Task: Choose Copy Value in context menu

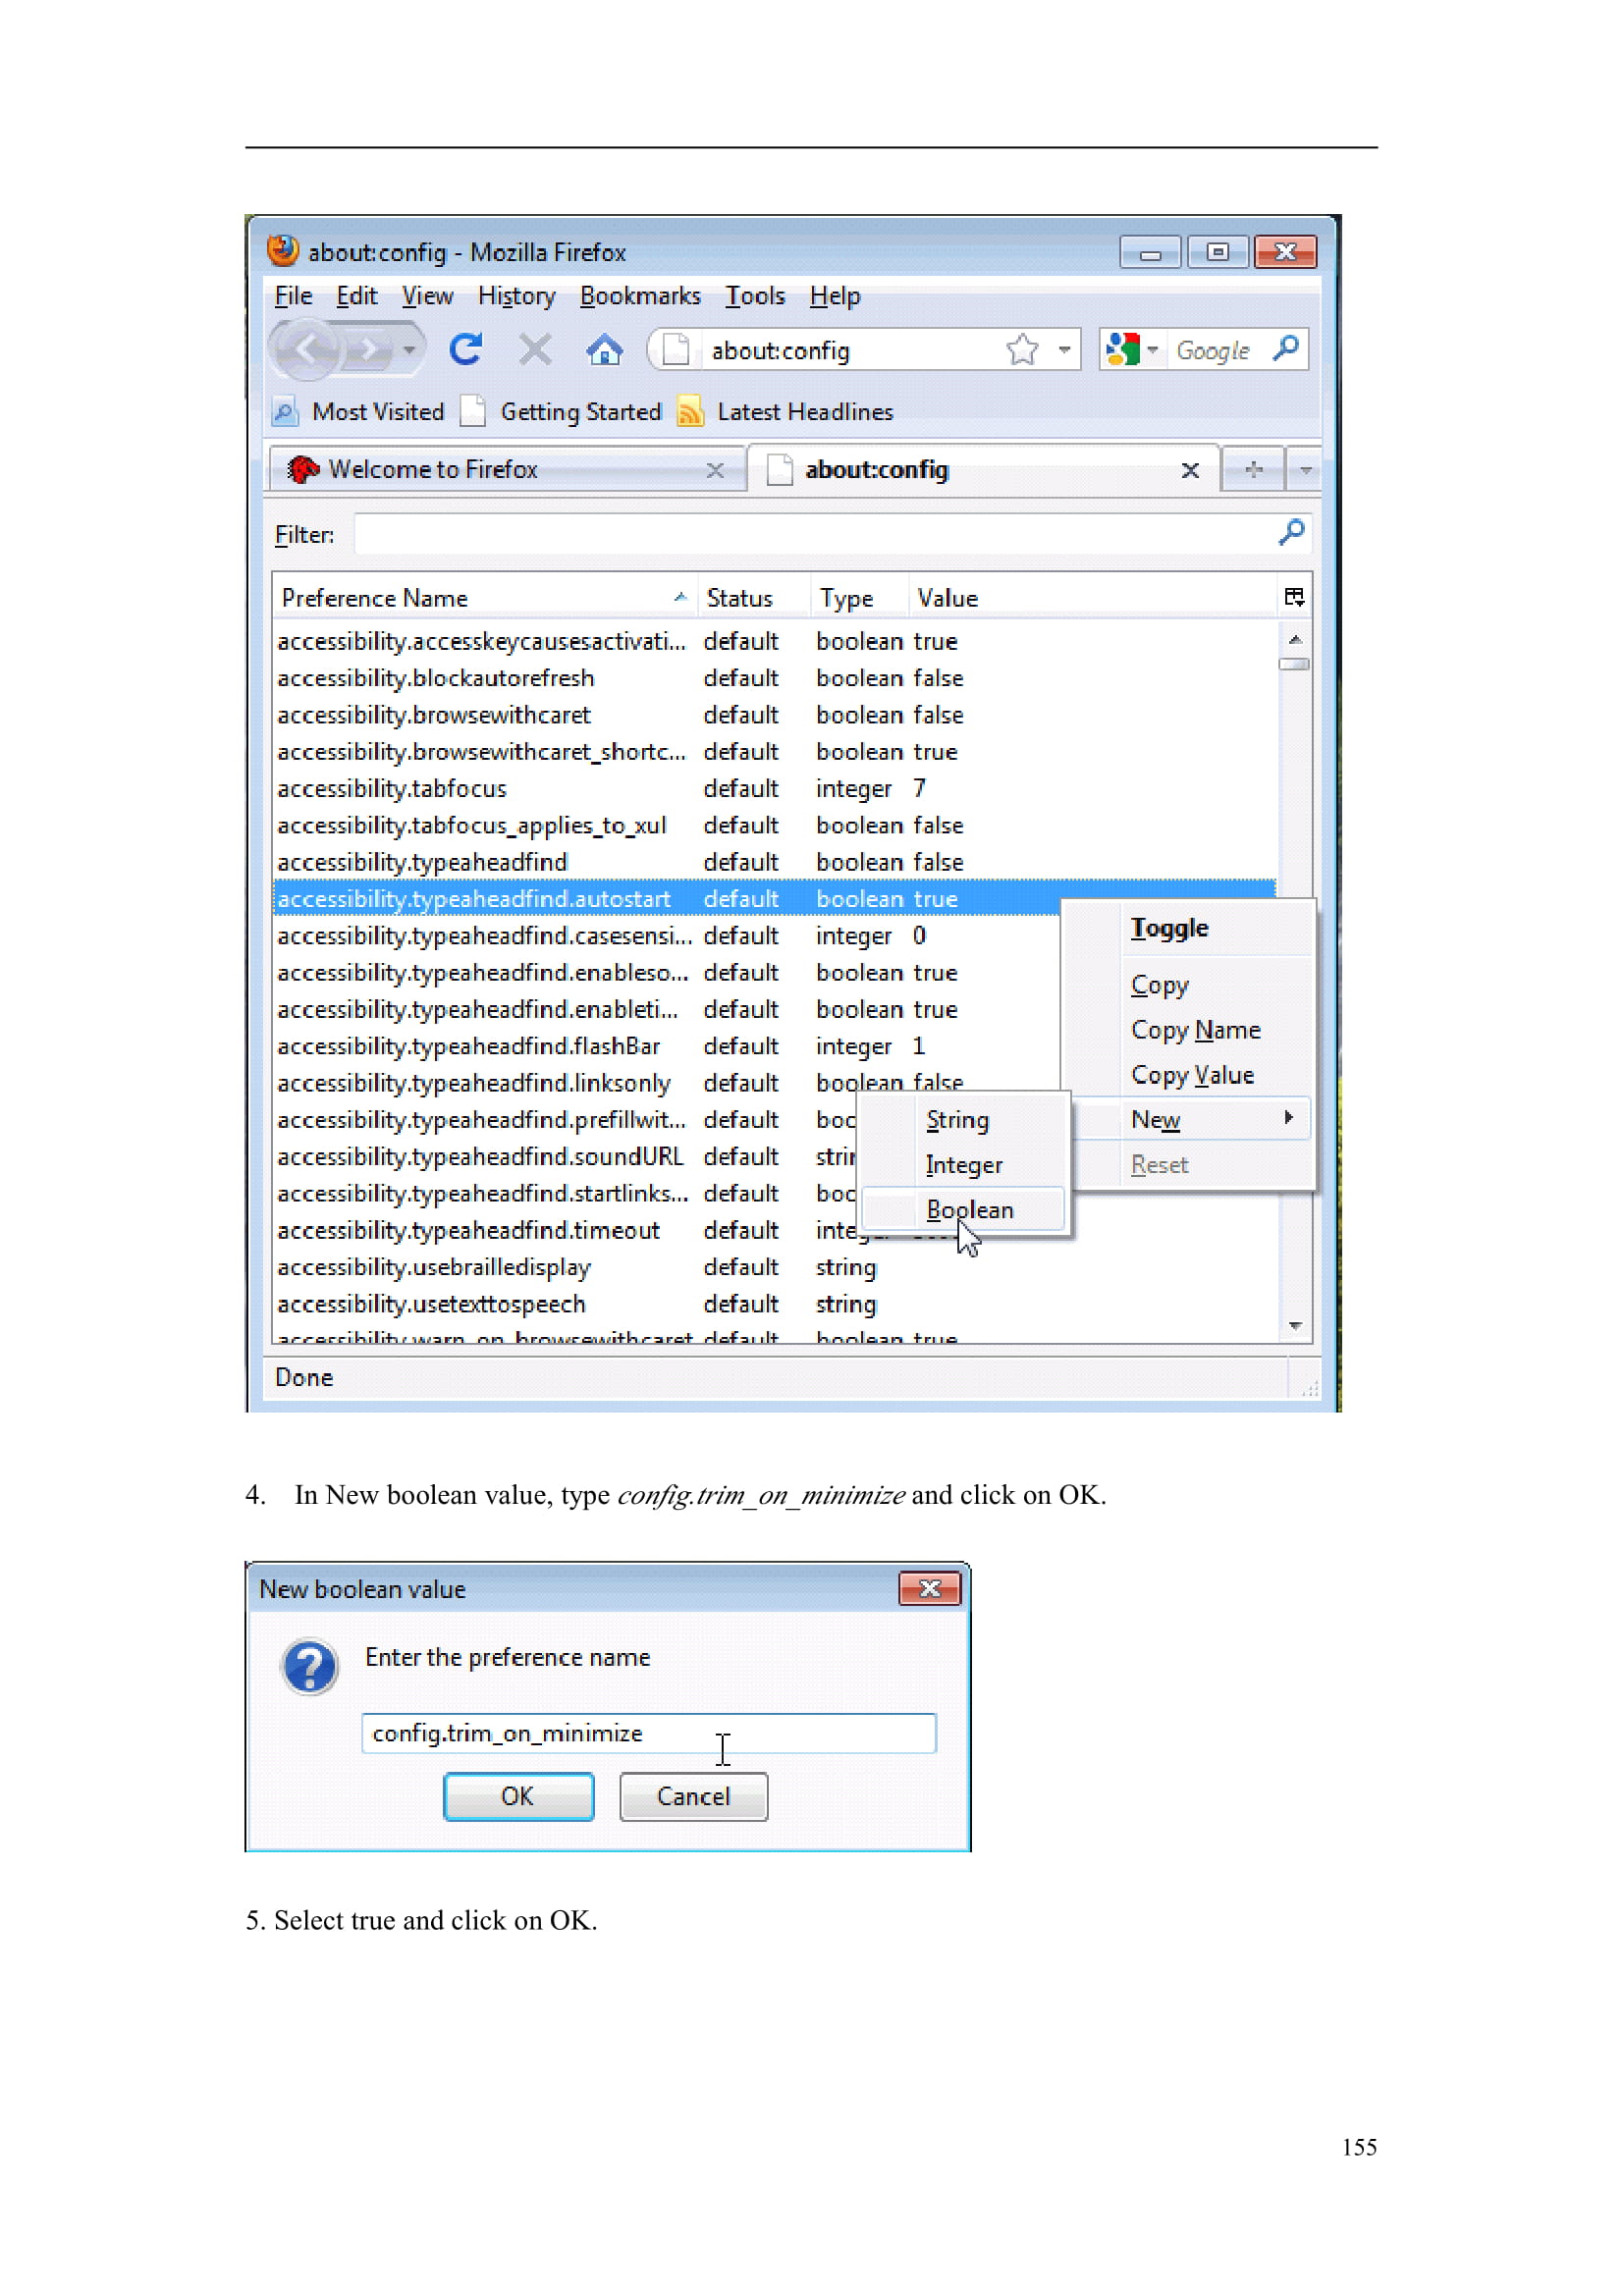Action: click(1188, 1074)
